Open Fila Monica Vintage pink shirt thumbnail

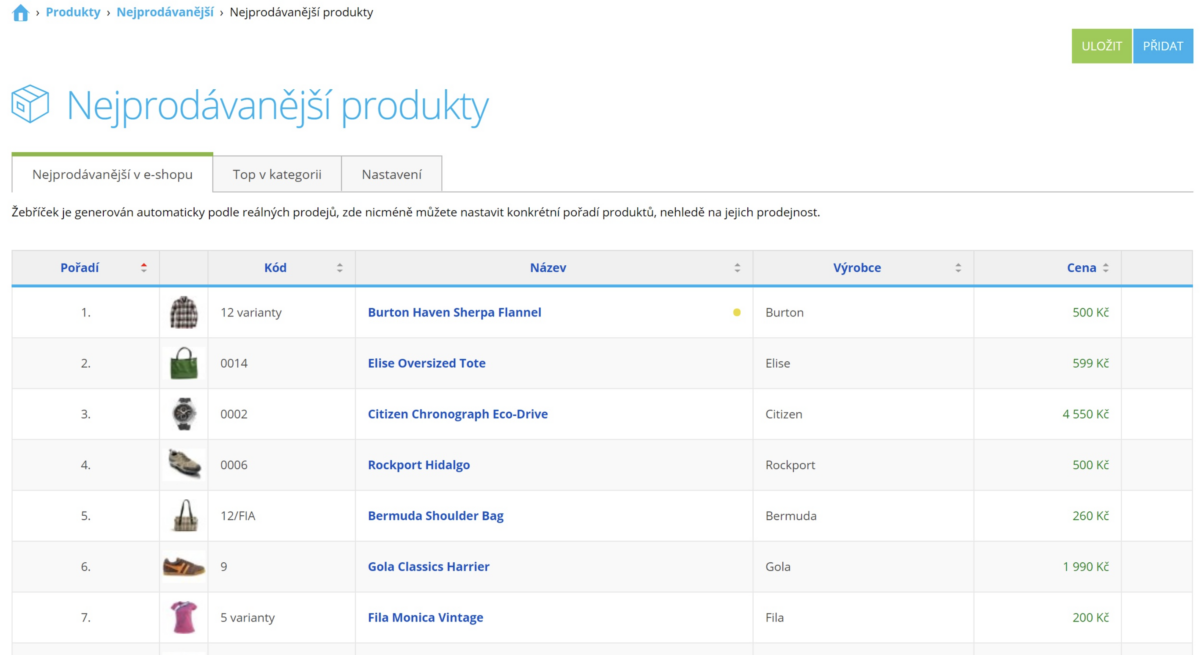[184, 618]
